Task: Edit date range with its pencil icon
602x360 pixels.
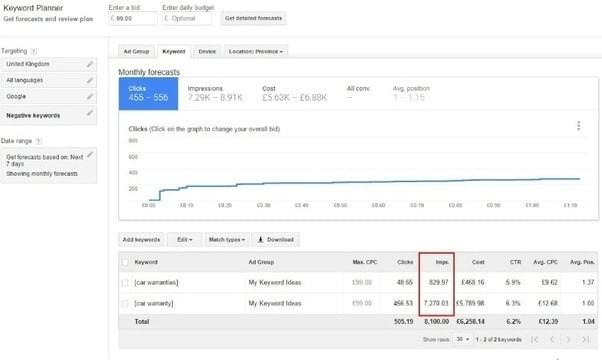Action: point(89,155)
